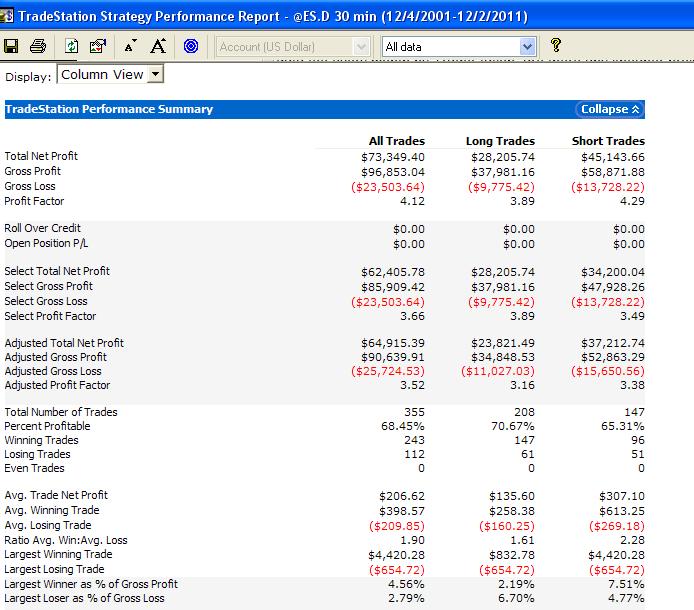Click the Even Trades row label

coord(34,468)
